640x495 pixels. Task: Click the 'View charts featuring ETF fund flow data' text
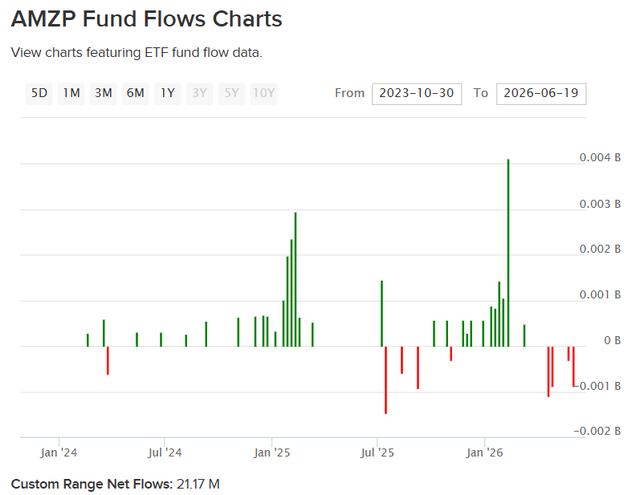pos(136,53)
